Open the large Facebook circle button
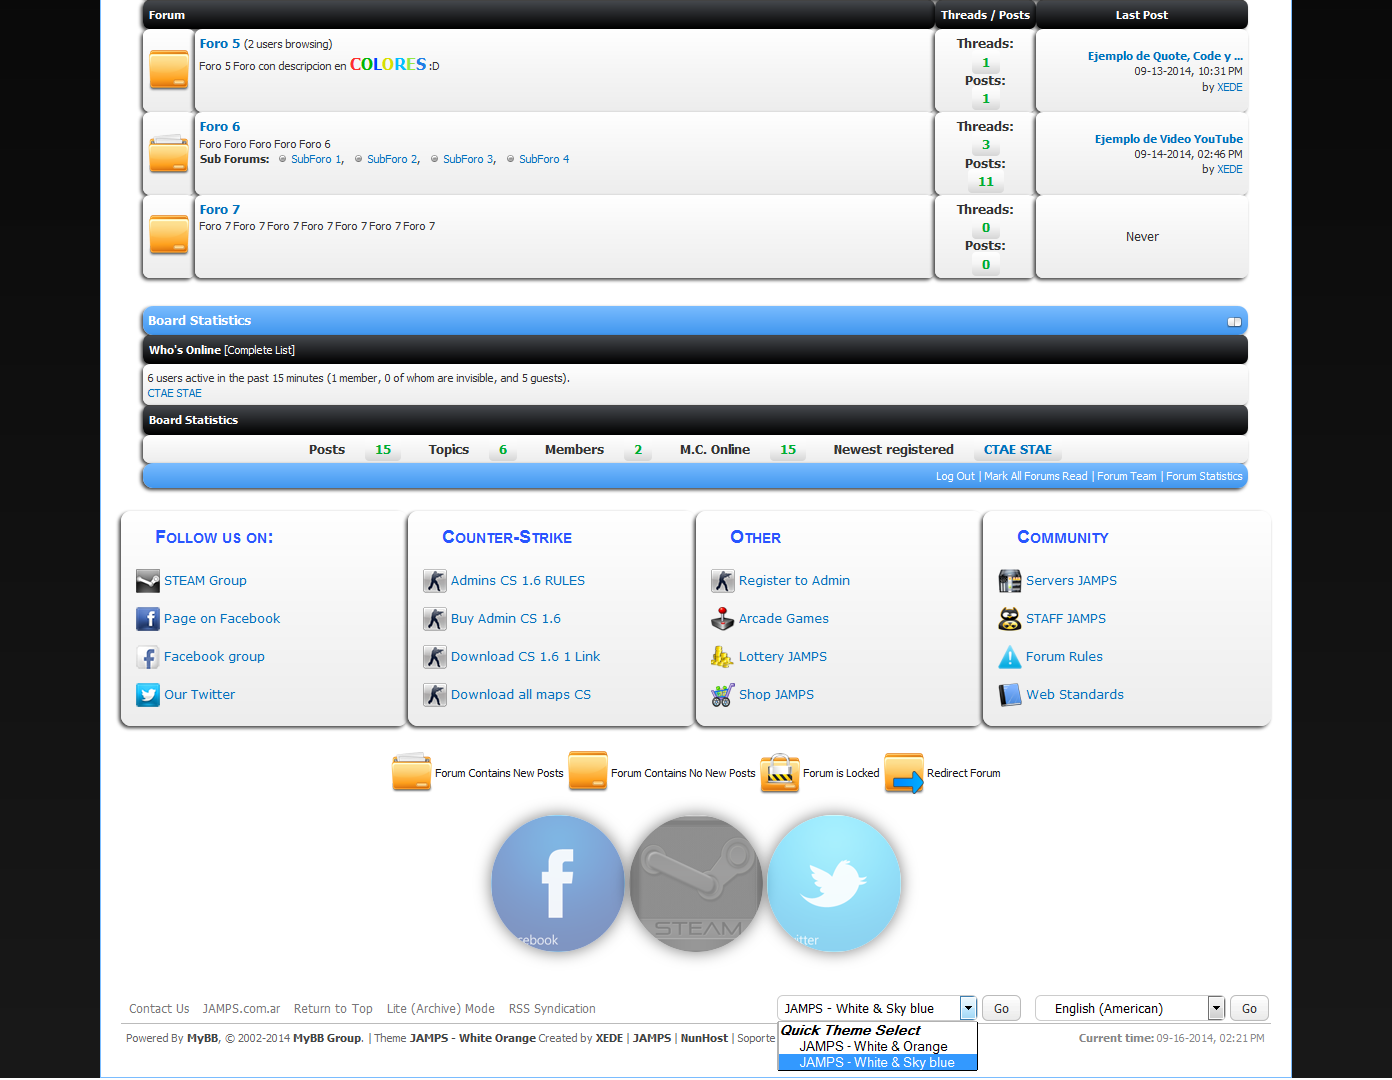The image size is (1392, 1080). (558, 883)
